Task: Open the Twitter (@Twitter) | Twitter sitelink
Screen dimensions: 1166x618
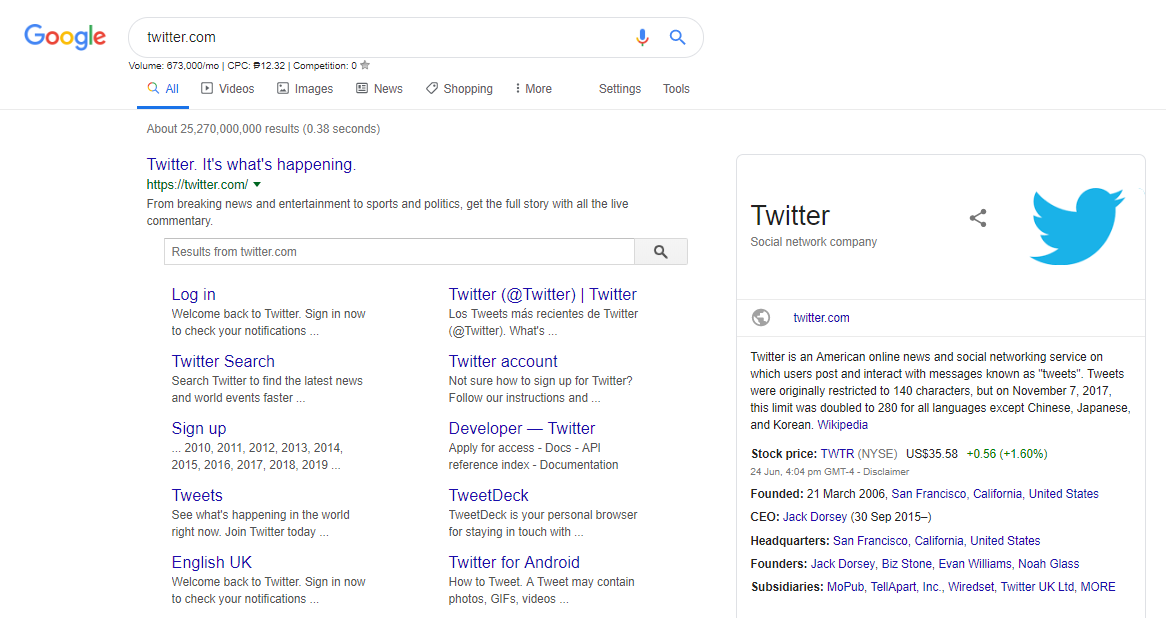Action: point(543,294)
